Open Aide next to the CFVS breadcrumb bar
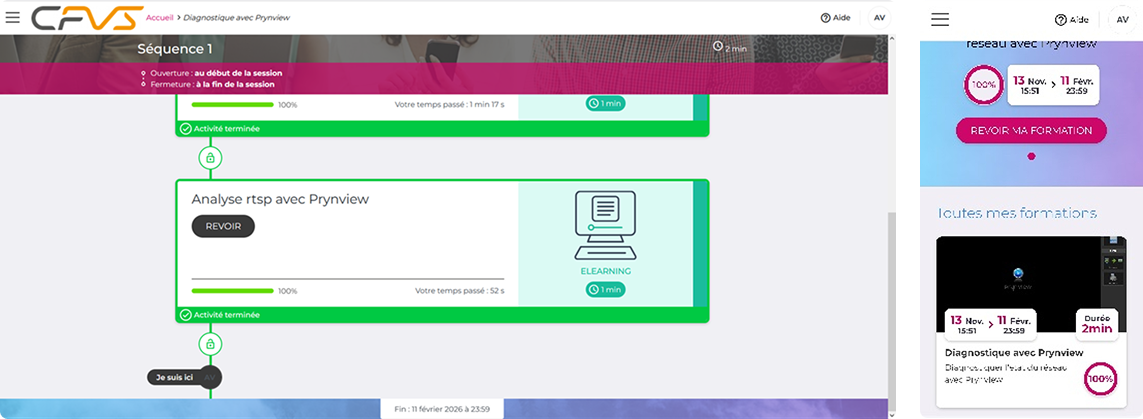The height and width of the screenshot is (419, 1143). coord(834,18)
